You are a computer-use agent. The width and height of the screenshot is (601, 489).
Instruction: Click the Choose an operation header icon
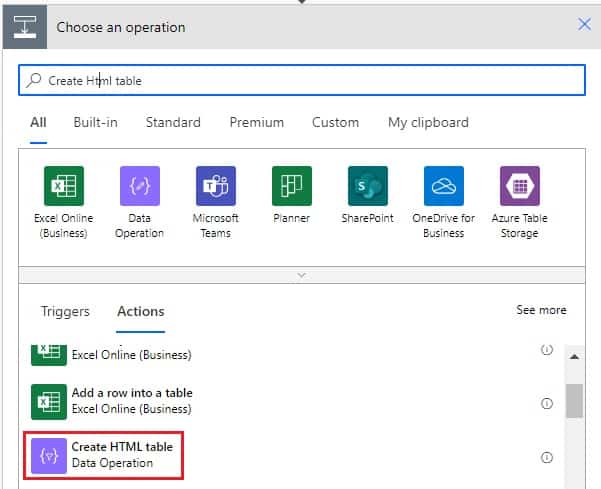coord(25,27)
